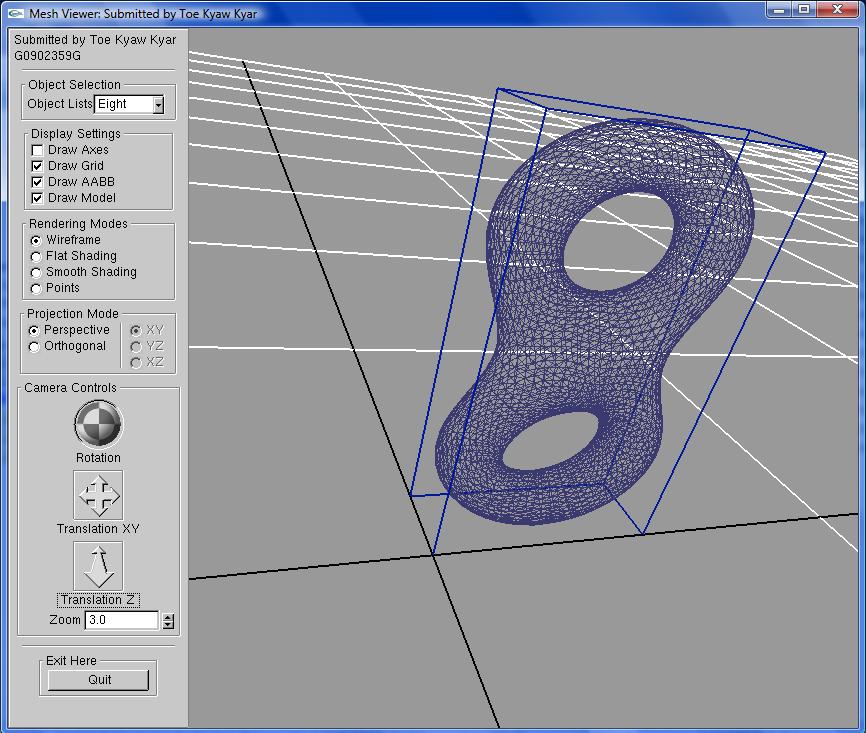Toggle the Draw AABB checkbox
Screen dimensions: 866x733
37,182
